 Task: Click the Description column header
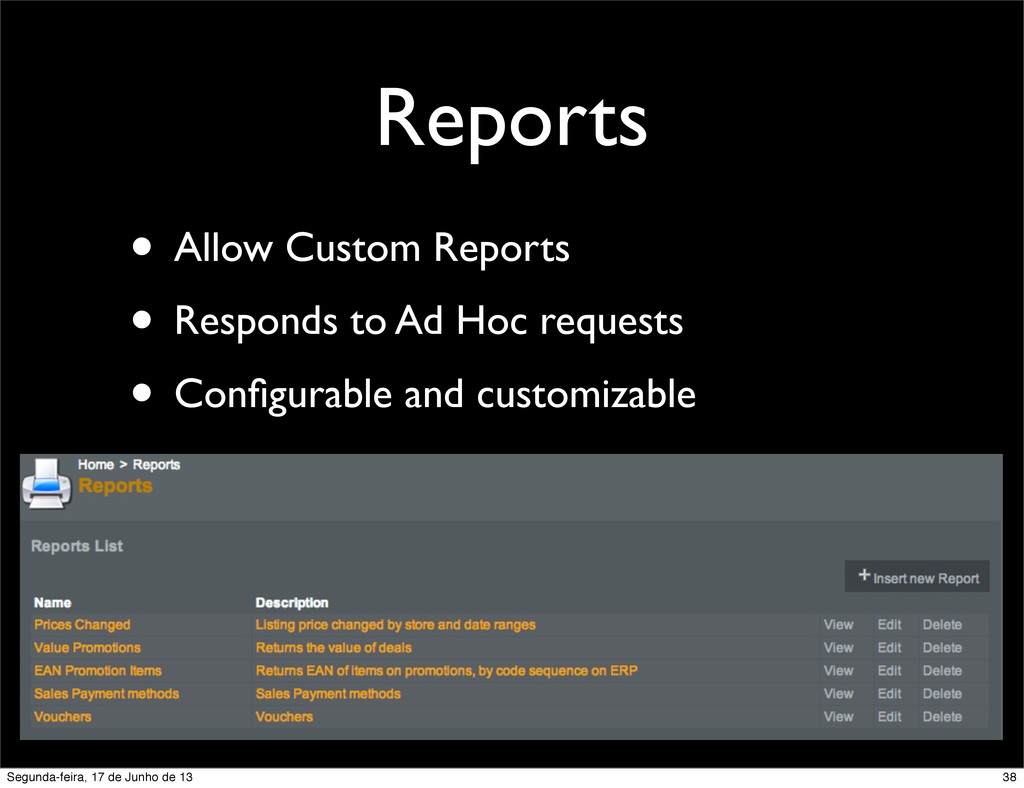[292, 603]
